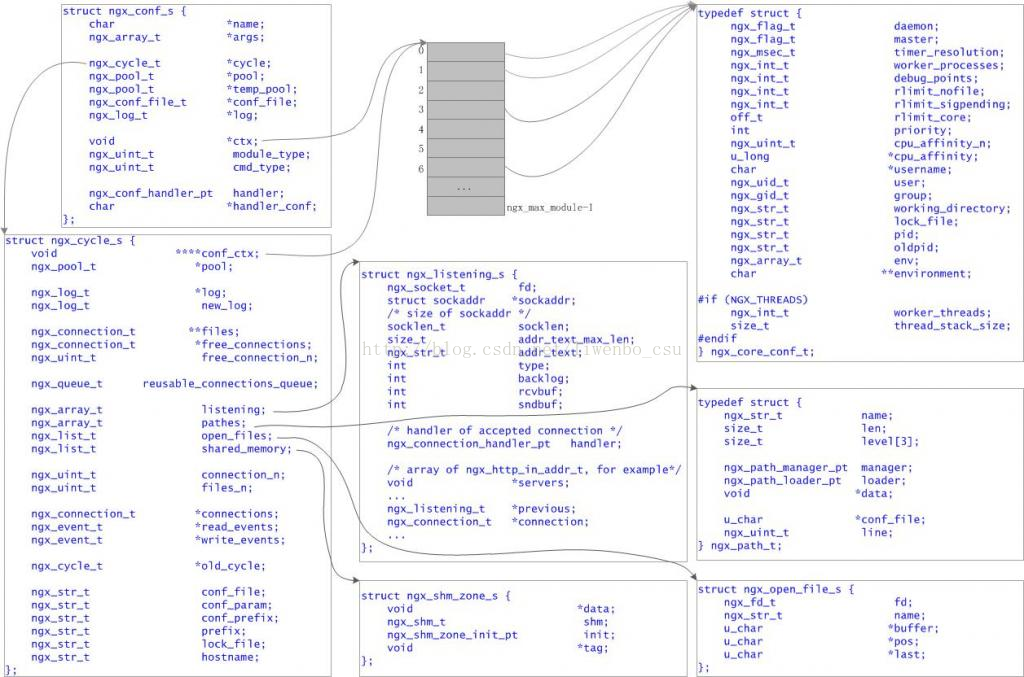Screen dimensions: 1024x677
Task: Click the 'ngx_path_manager_pt' type
Action: (786, 468)
